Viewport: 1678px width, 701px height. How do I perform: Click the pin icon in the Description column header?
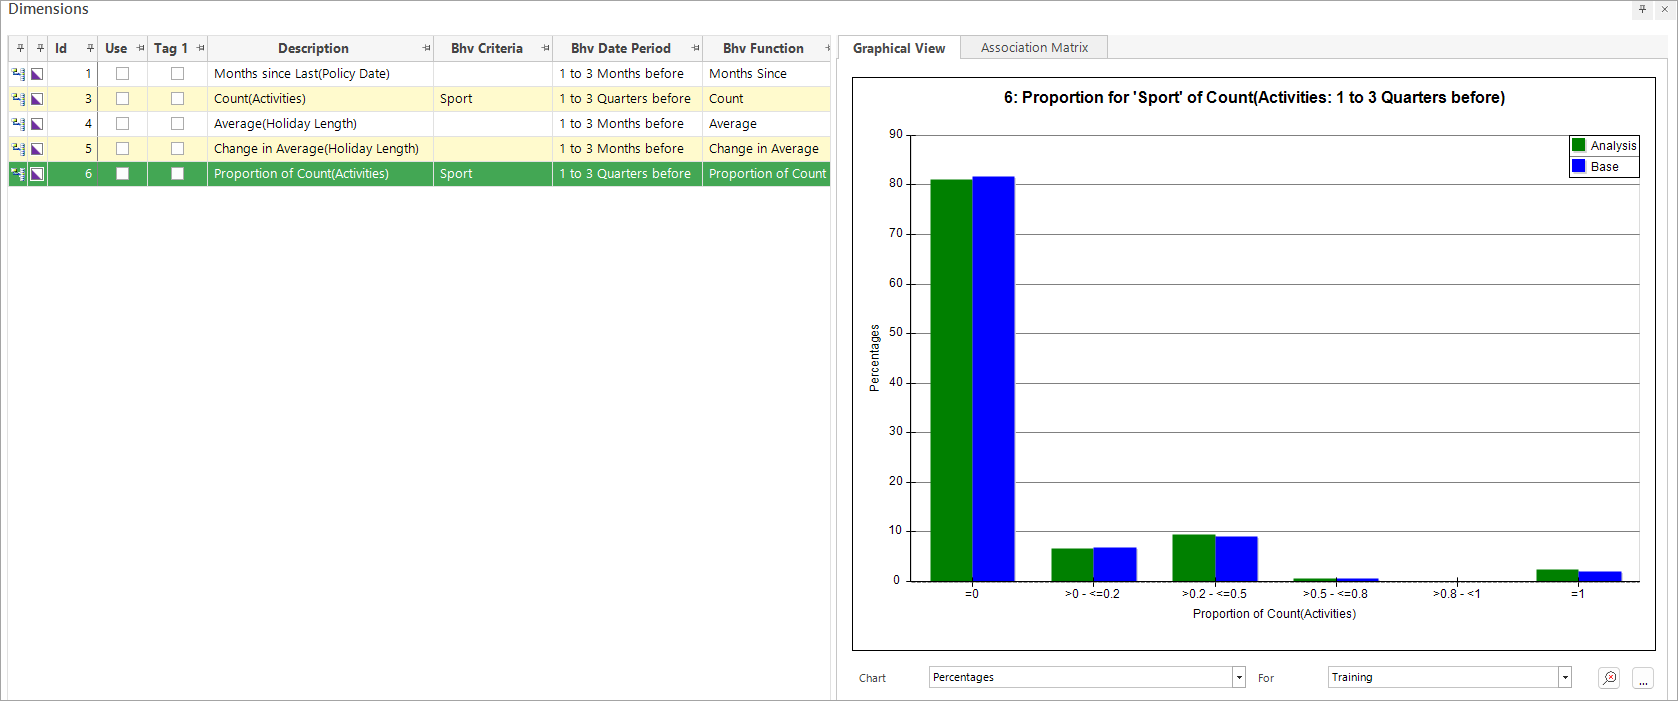(x=426, y=48)
